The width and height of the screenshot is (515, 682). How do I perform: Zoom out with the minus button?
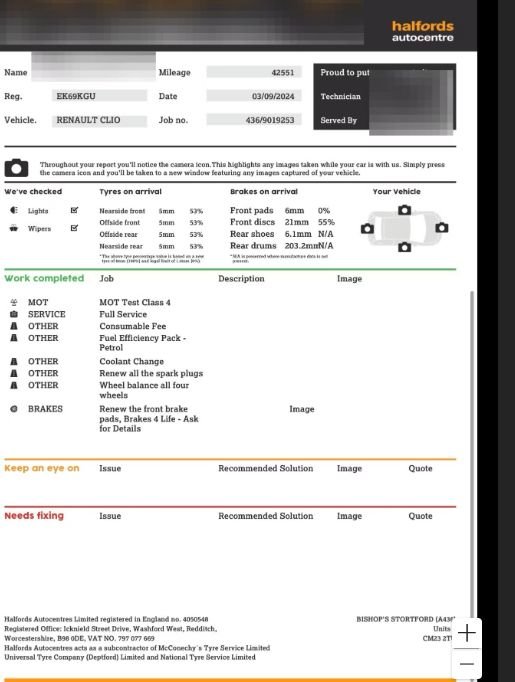466,664
